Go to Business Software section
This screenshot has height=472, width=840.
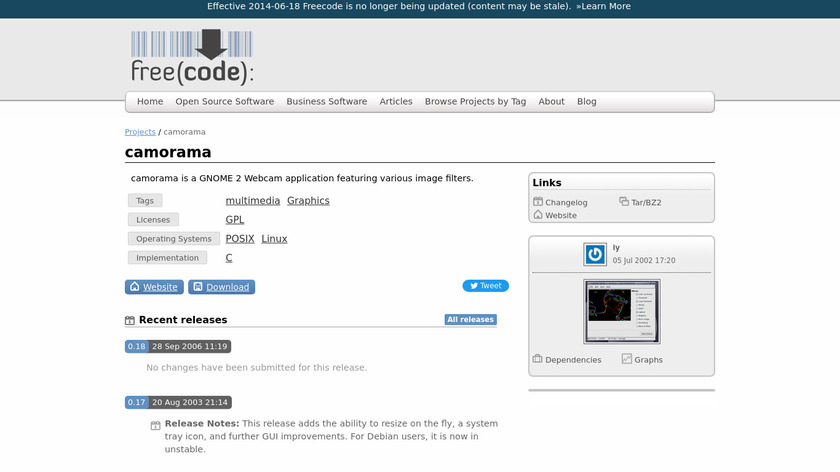click(x=327, y=101)
